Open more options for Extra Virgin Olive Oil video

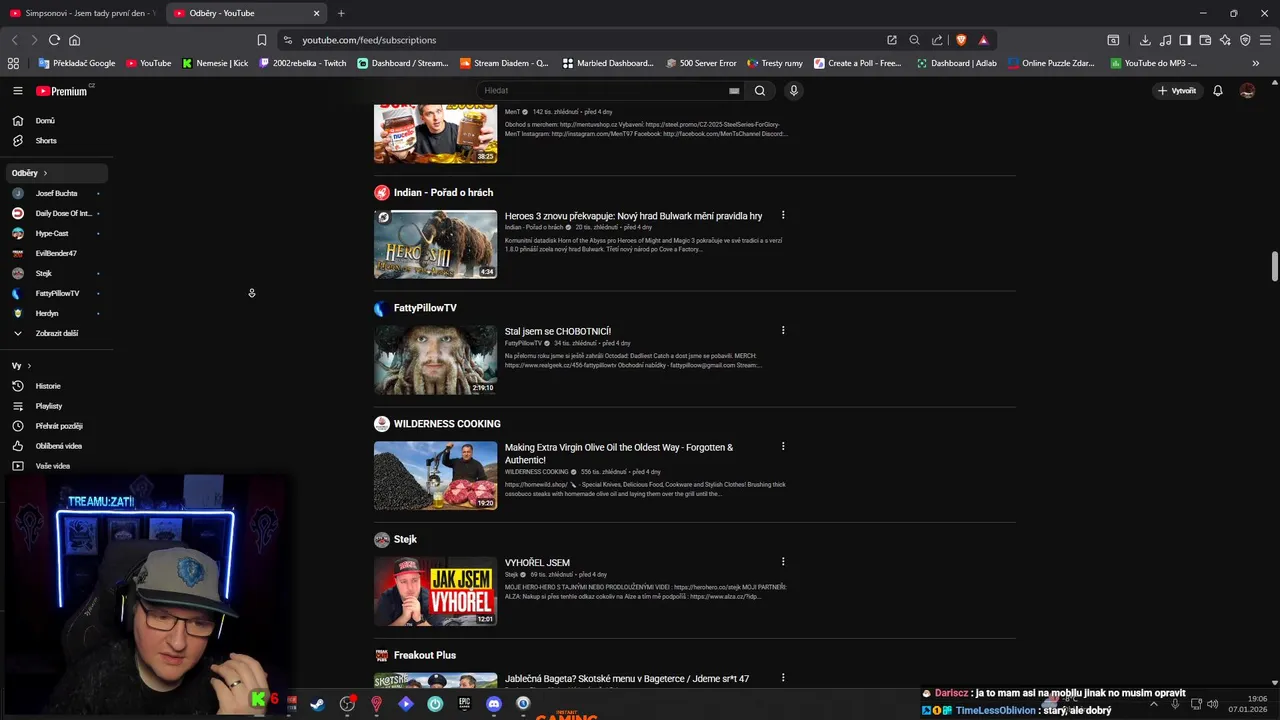coord(783,446)
